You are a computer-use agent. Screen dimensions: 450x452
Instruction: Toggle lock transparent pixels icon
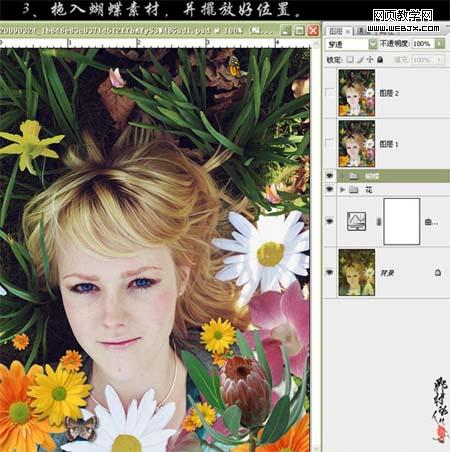coord(350,60)
